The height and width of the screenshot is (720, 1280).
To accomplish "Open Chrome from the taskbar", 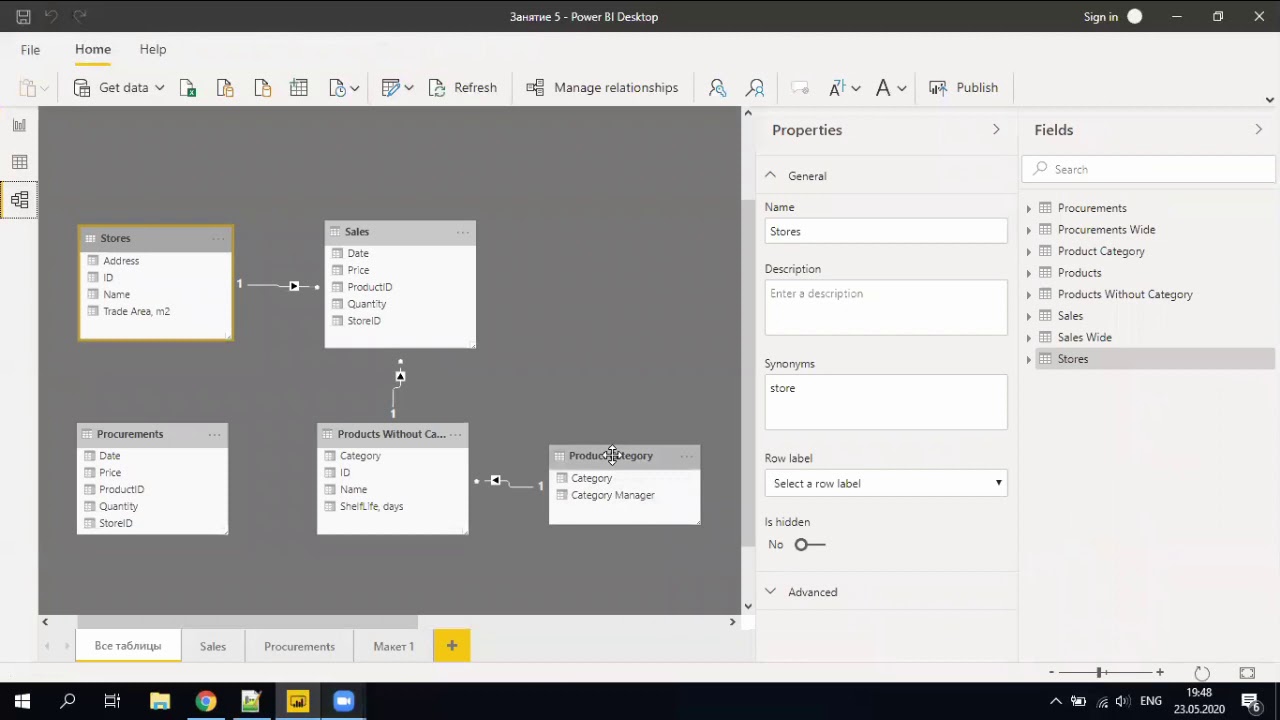I will point(205,701).
